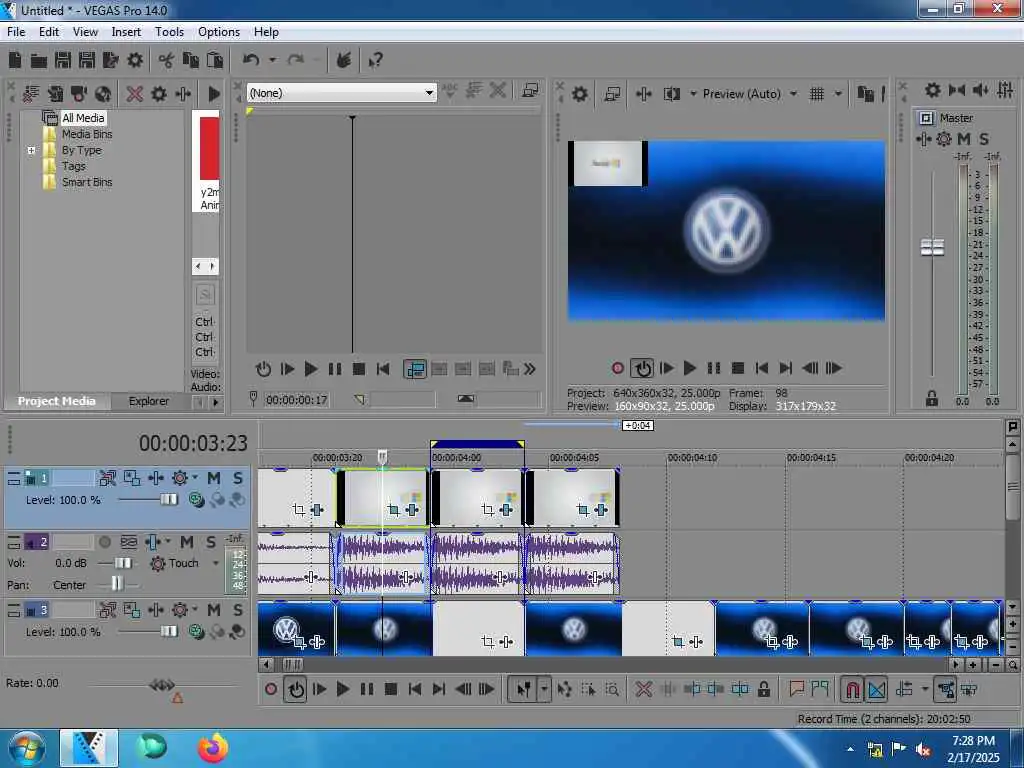This screenshot has width=1024, height=768.
Task: Play the timeline from the transport bar
Action: tap(343, 689)
